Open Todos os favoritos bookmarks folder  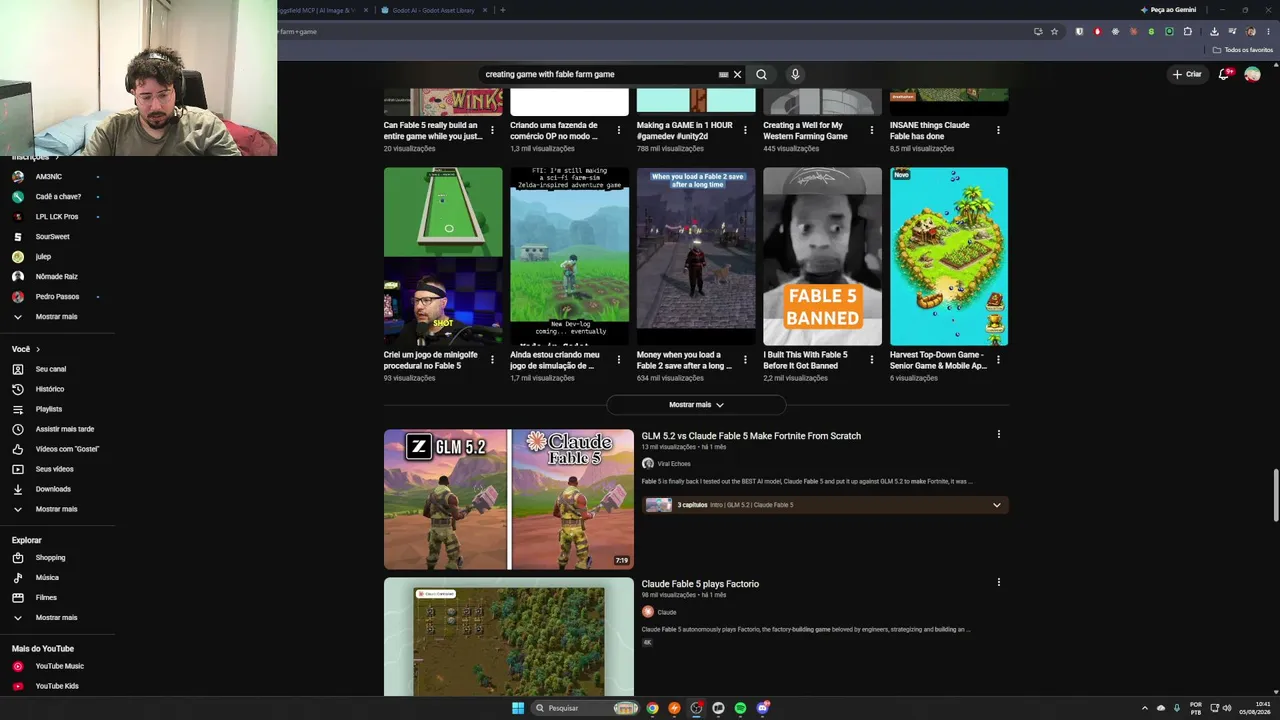point(1243,49)
